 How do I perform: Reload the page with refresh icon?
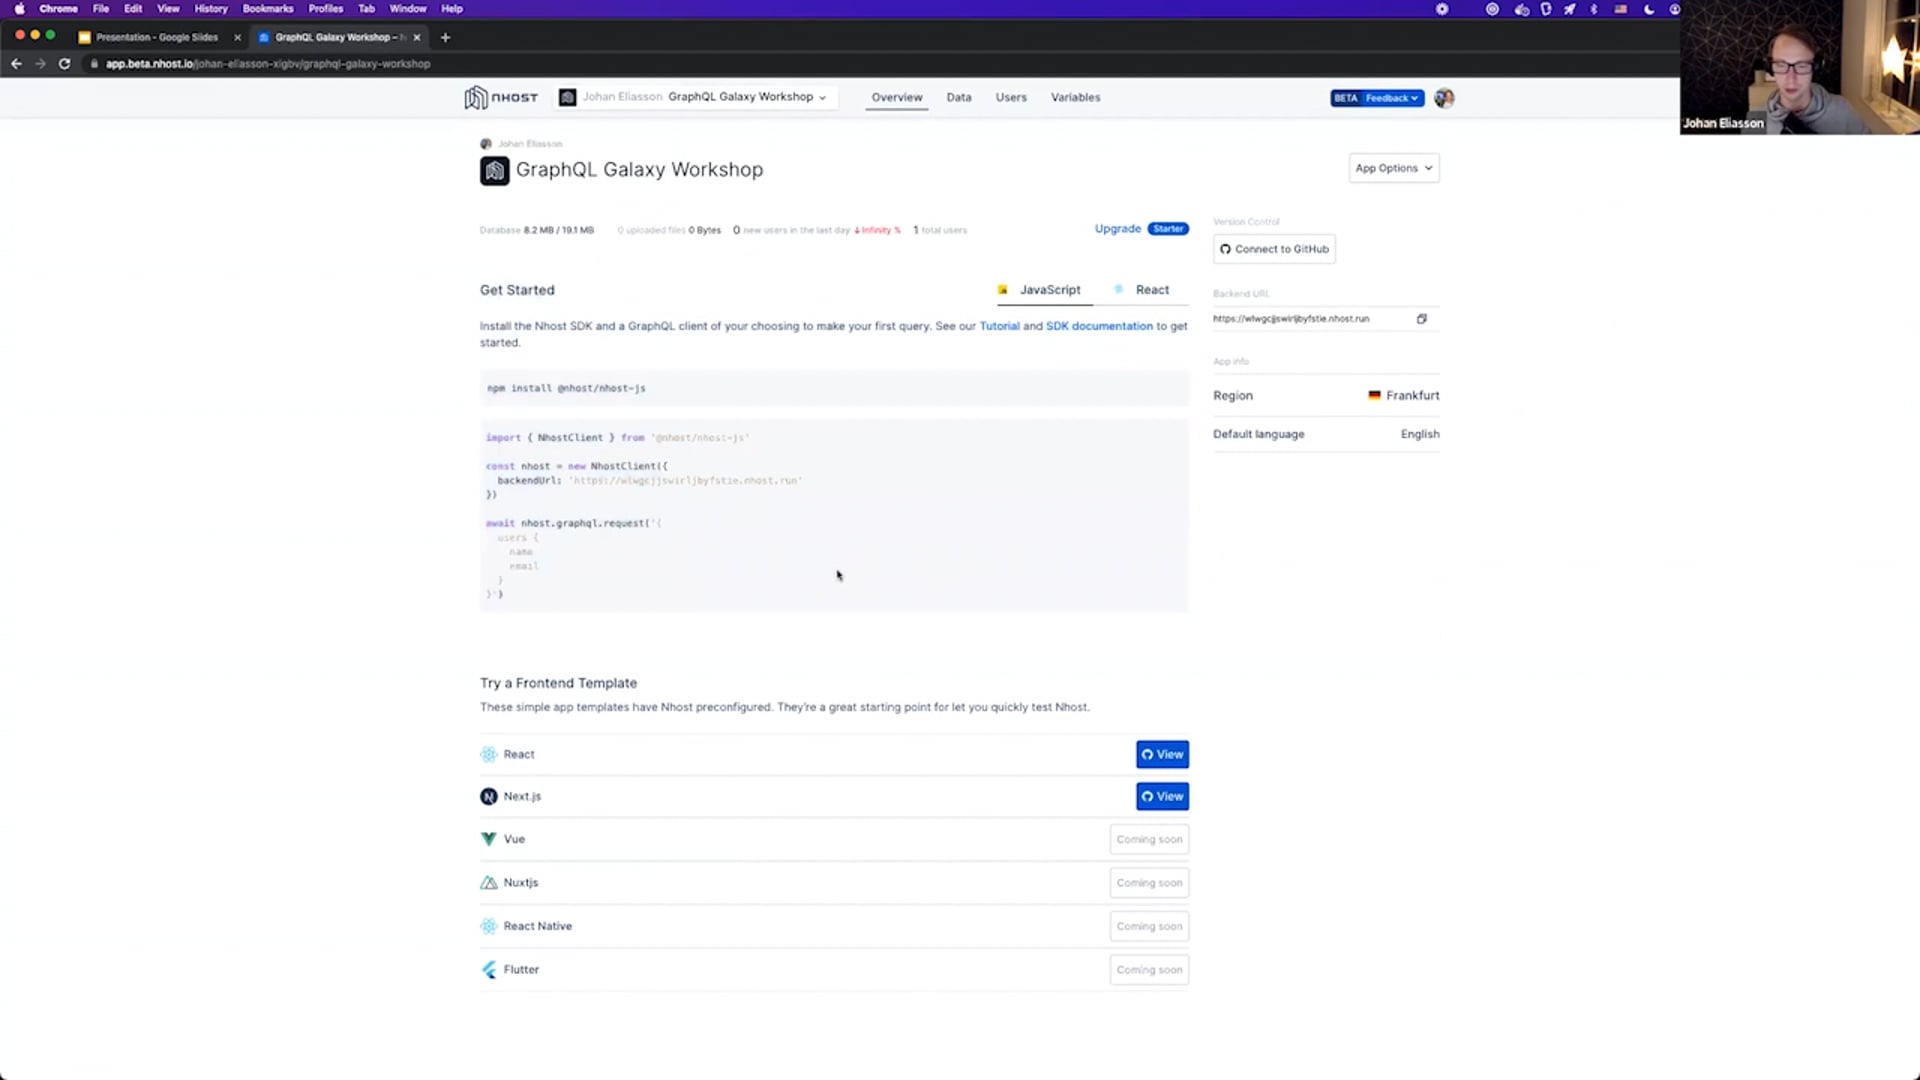(64, 64)
